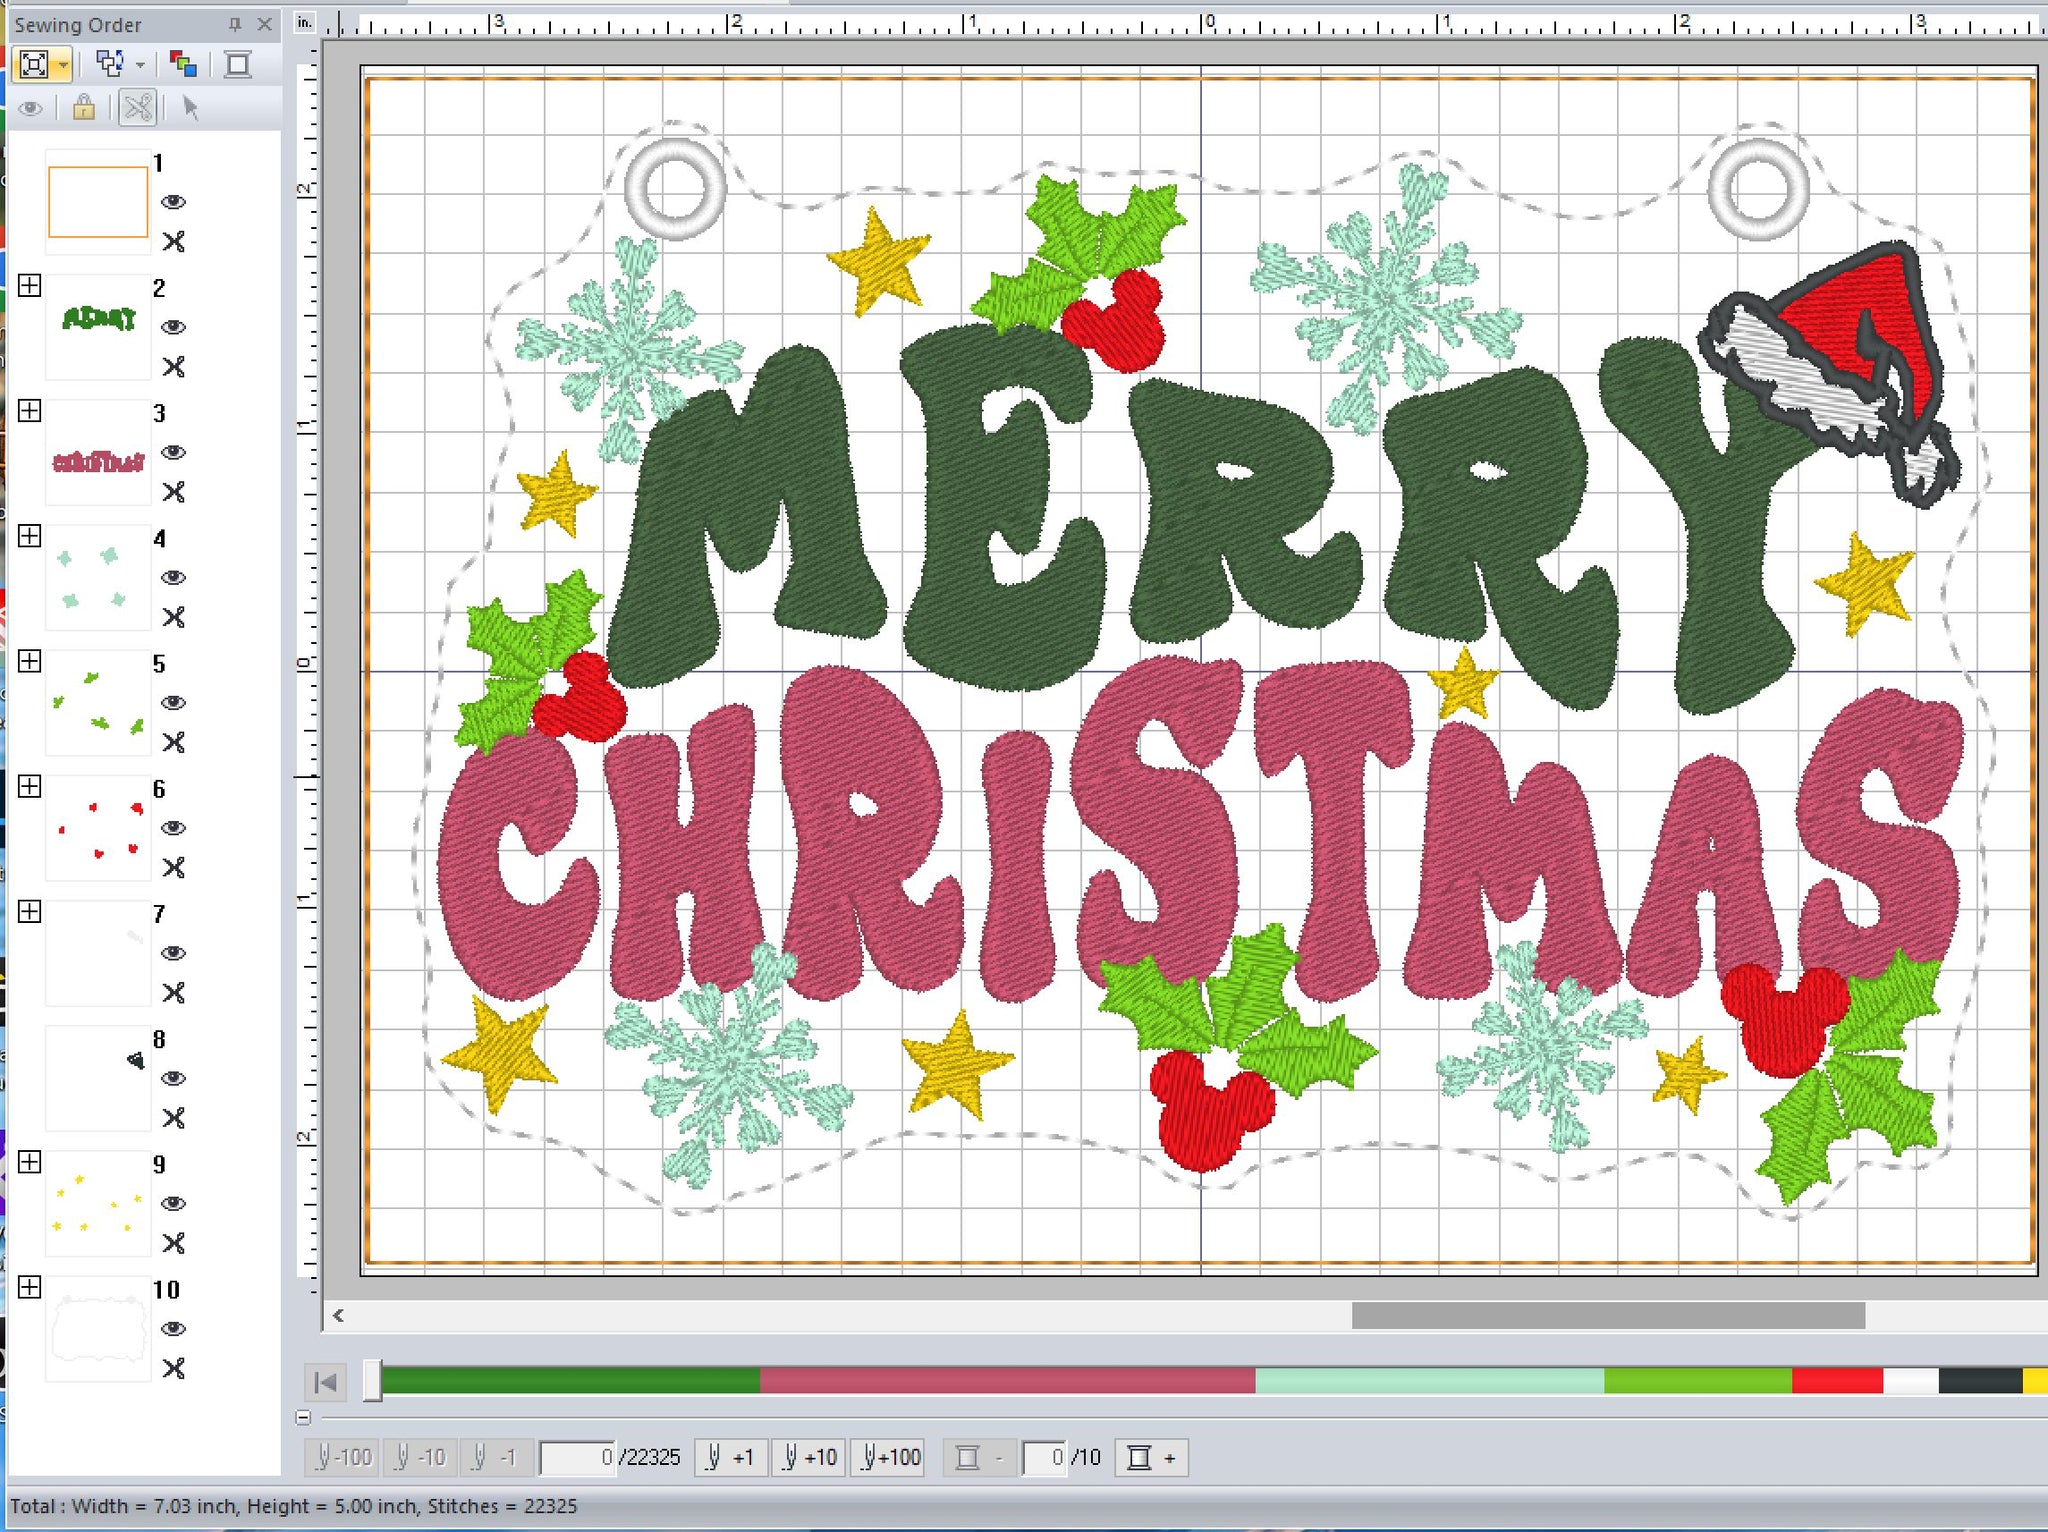
Task: Pin the Sewing Order panel
Action: tap(235, 24)
